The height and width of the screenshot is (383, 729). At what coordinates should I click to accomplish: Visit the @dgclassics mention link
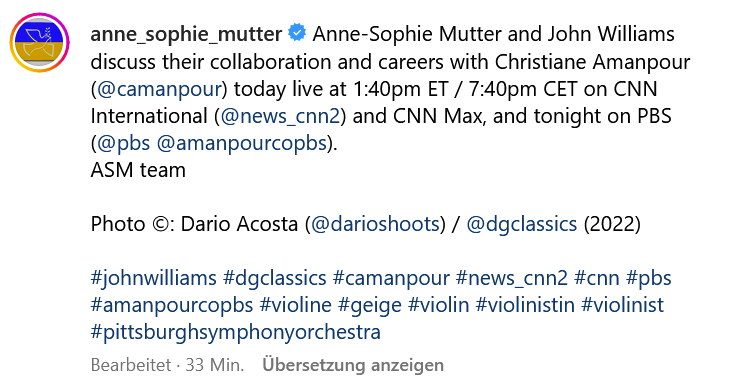click(522, 224)
